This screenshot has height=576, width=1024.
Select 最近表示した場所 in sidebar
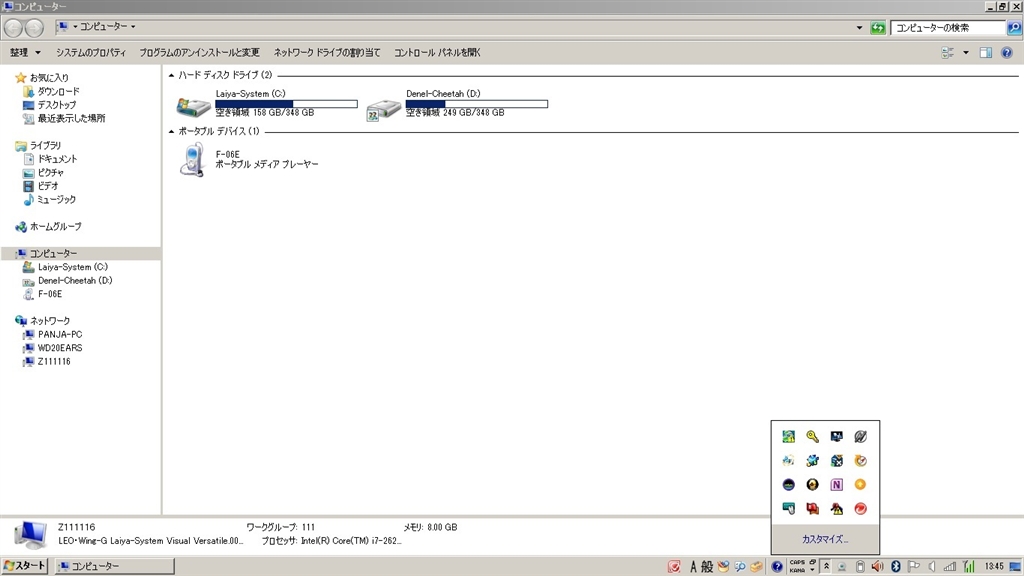[71, 118]
